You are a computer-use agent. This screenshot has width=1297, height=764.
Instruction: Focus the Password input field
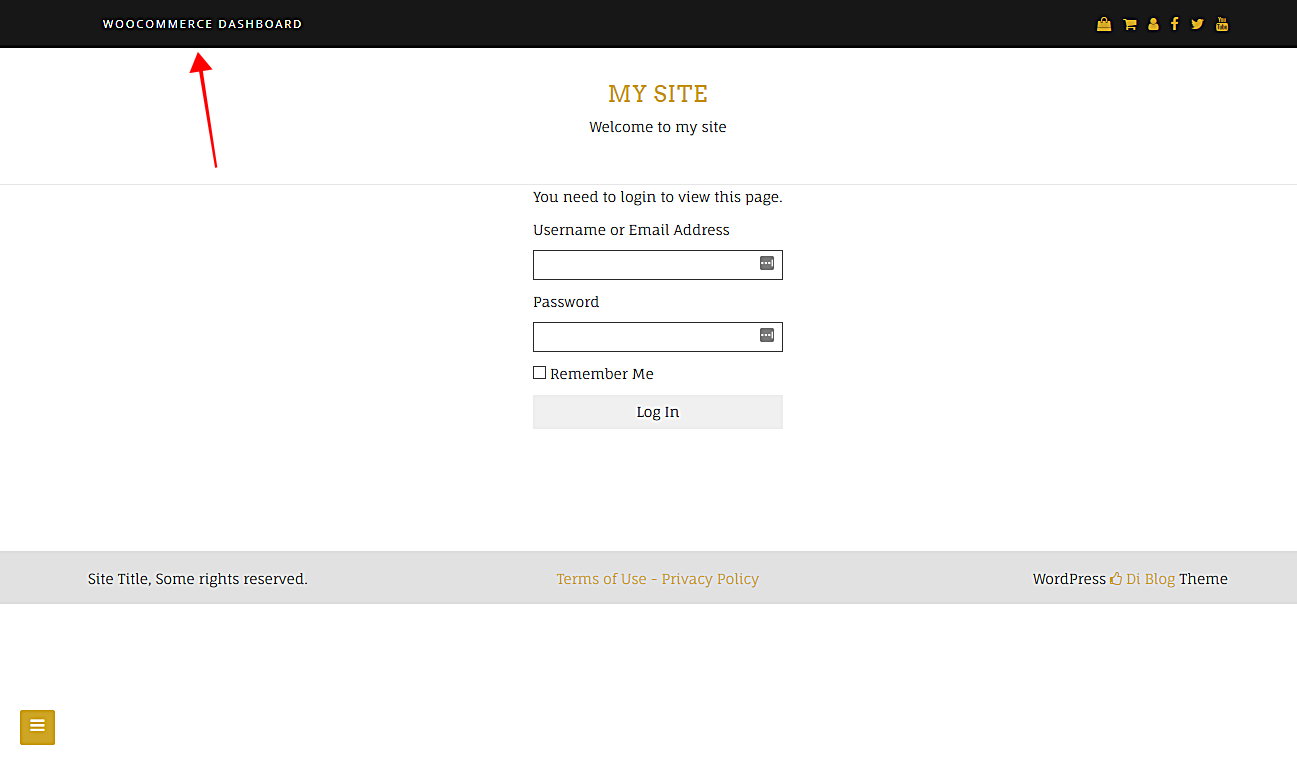(658, 337)
